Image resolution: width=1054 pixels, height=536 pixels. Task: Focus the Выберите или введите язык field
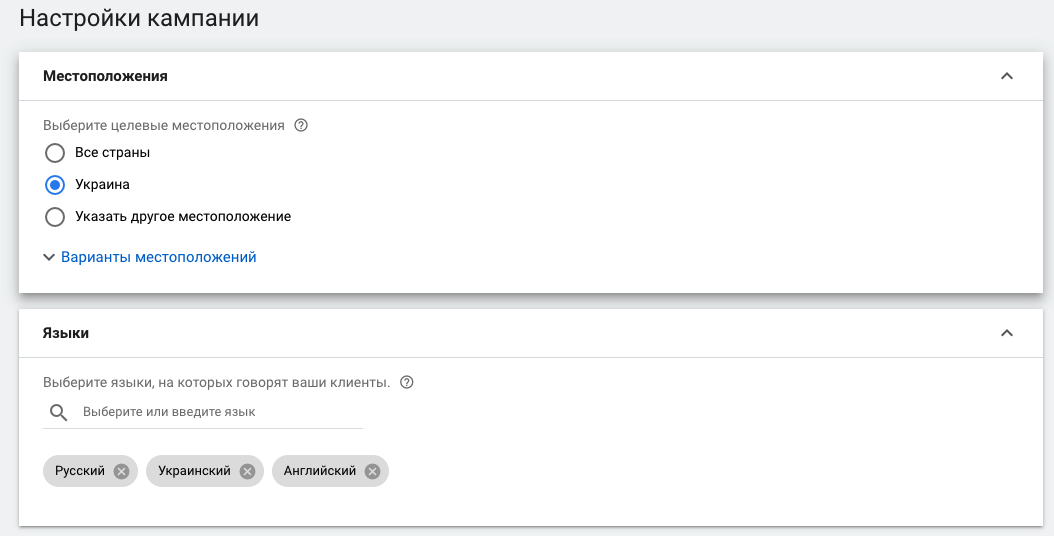click(220, 412)
